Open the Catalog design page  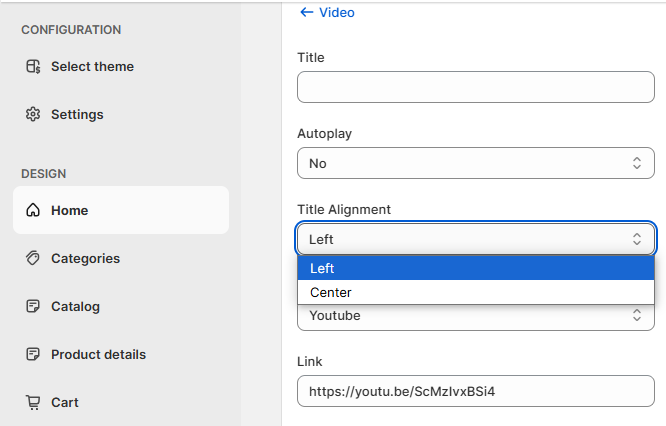[121, 306]
